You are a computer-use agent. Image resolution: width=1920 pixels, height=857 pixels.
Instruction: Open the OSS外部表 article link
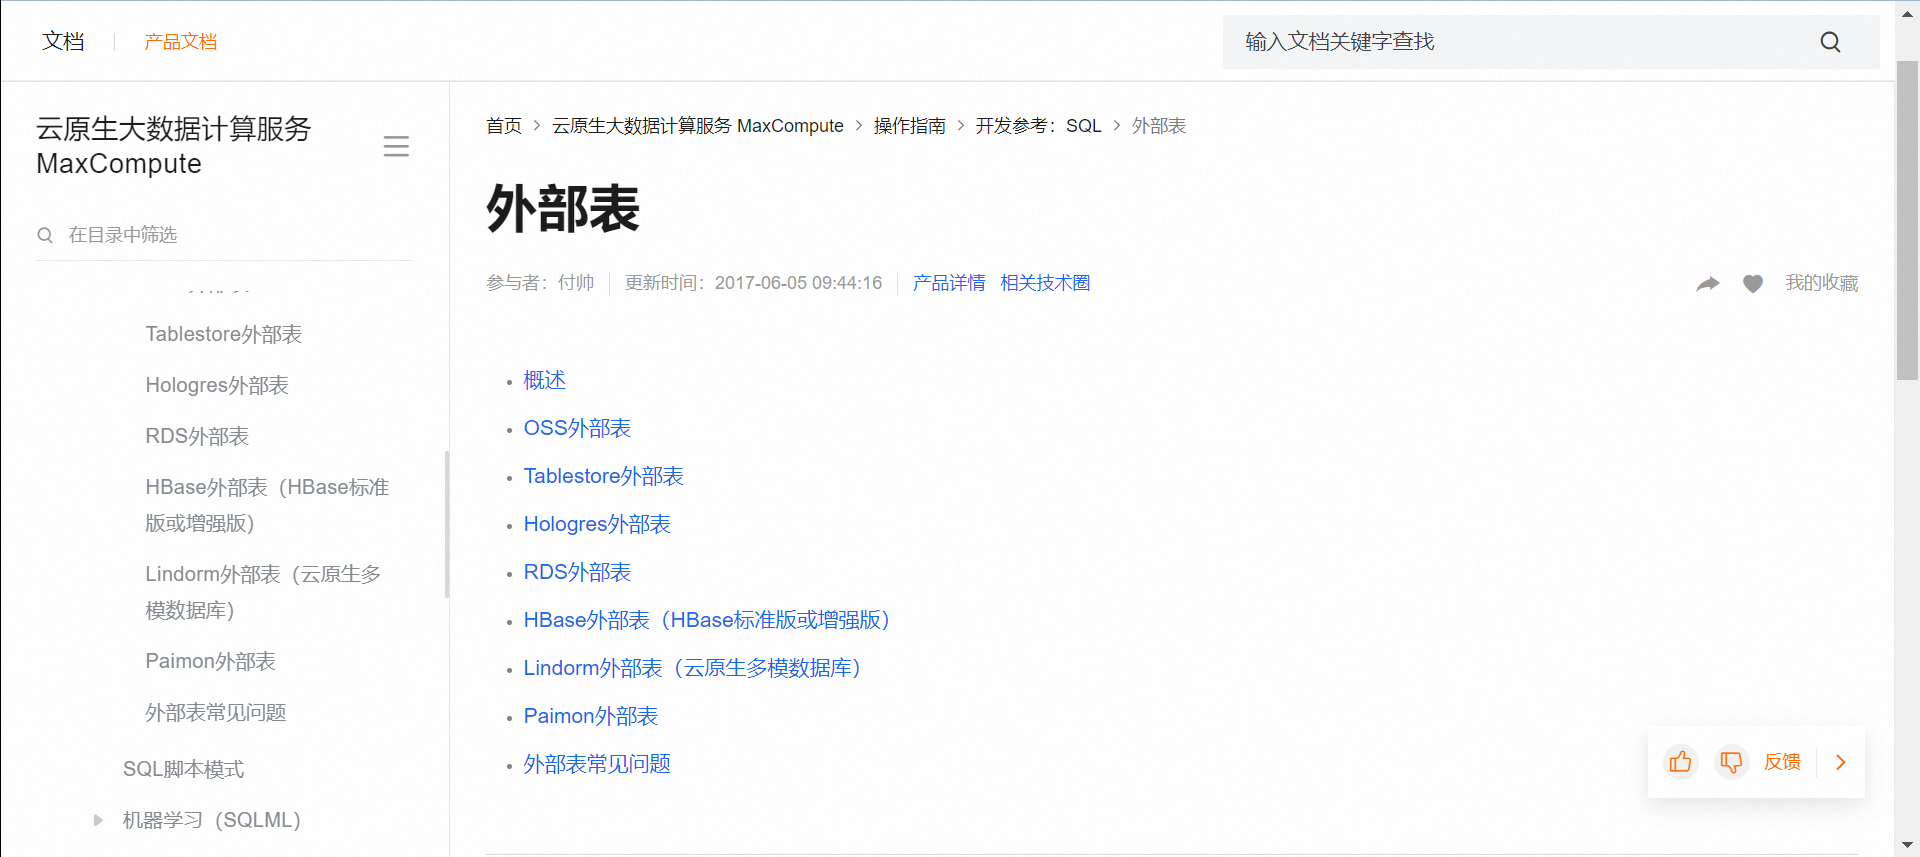click(x=577, y=428)
